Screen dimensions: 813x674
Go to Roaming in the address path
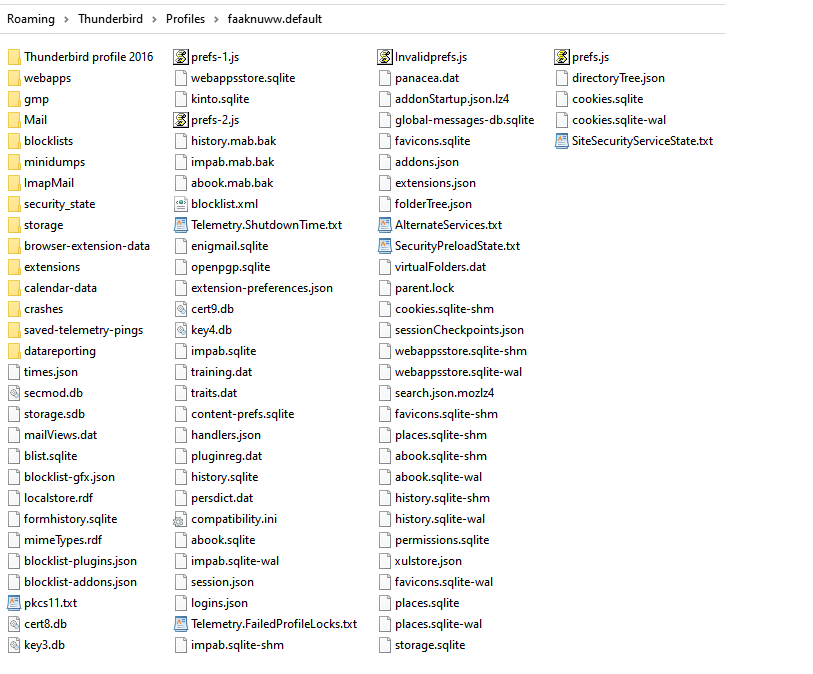(x=31, y=19)
